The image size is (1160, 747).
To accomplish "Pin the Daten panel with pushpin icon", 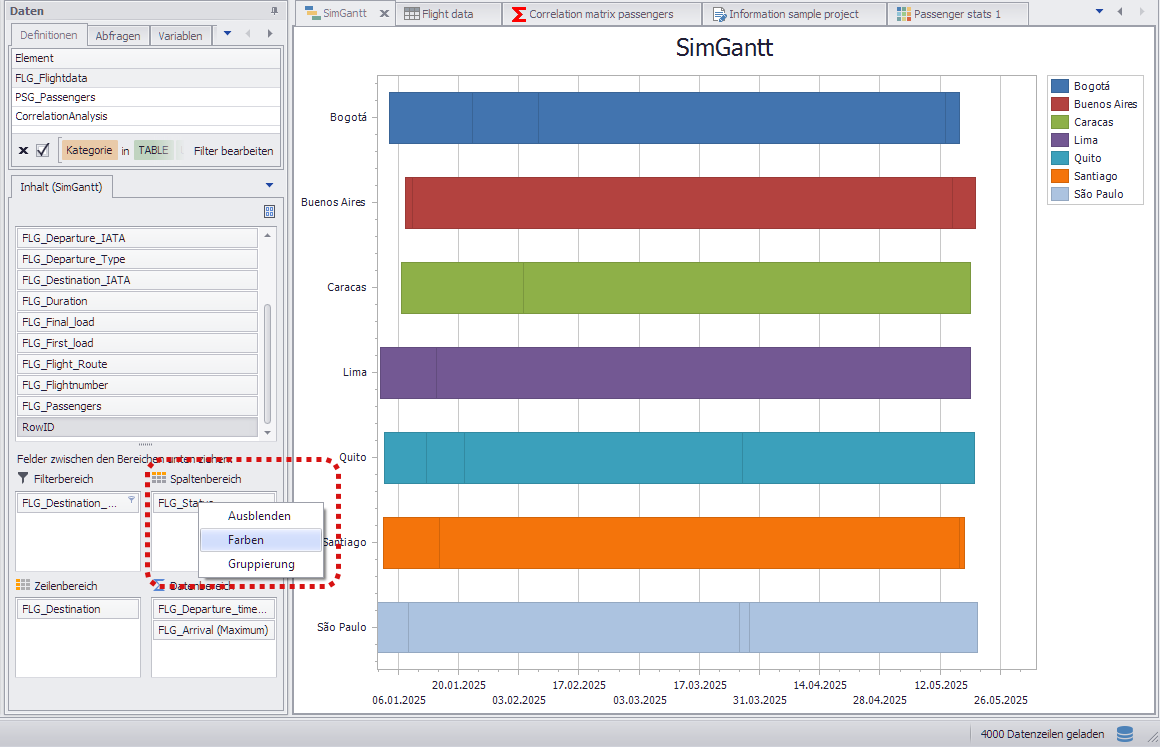I will click(274, 10).
